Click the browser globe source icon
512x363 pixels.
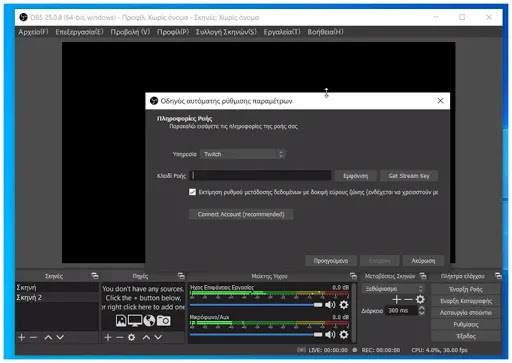149,320
